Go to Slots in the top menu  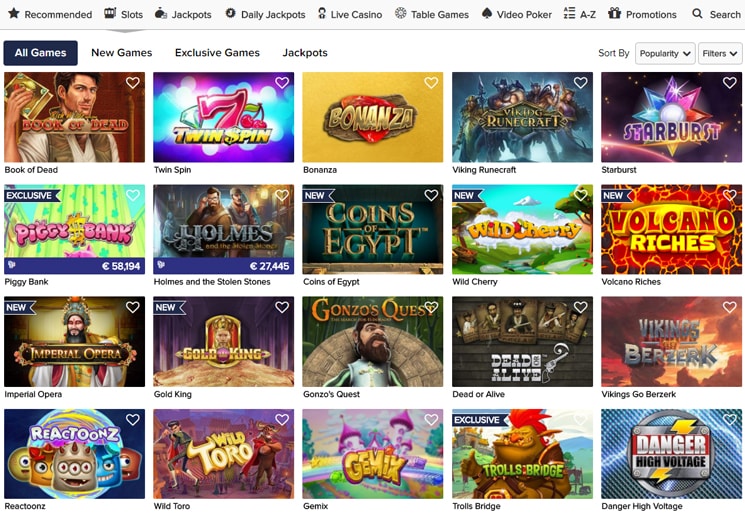click(124, 14)
